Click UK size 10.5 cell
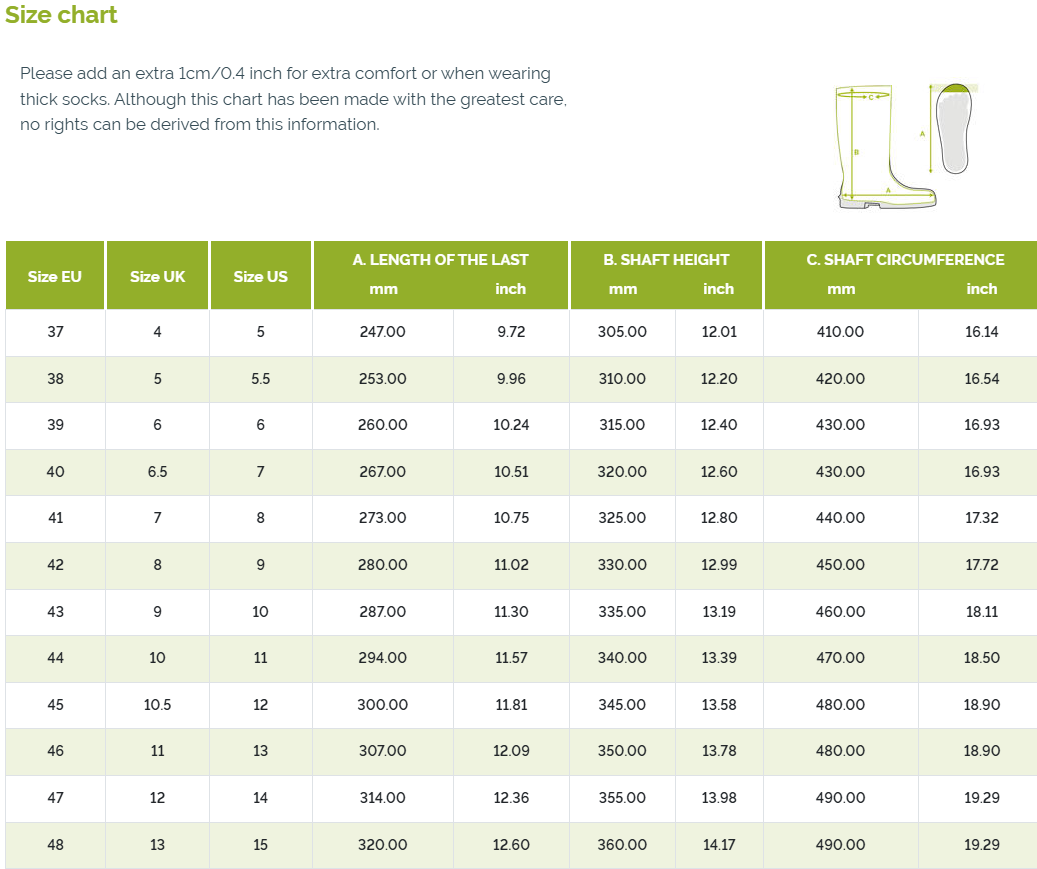The width and height of the screenshot is (1037, 869). 157,705
